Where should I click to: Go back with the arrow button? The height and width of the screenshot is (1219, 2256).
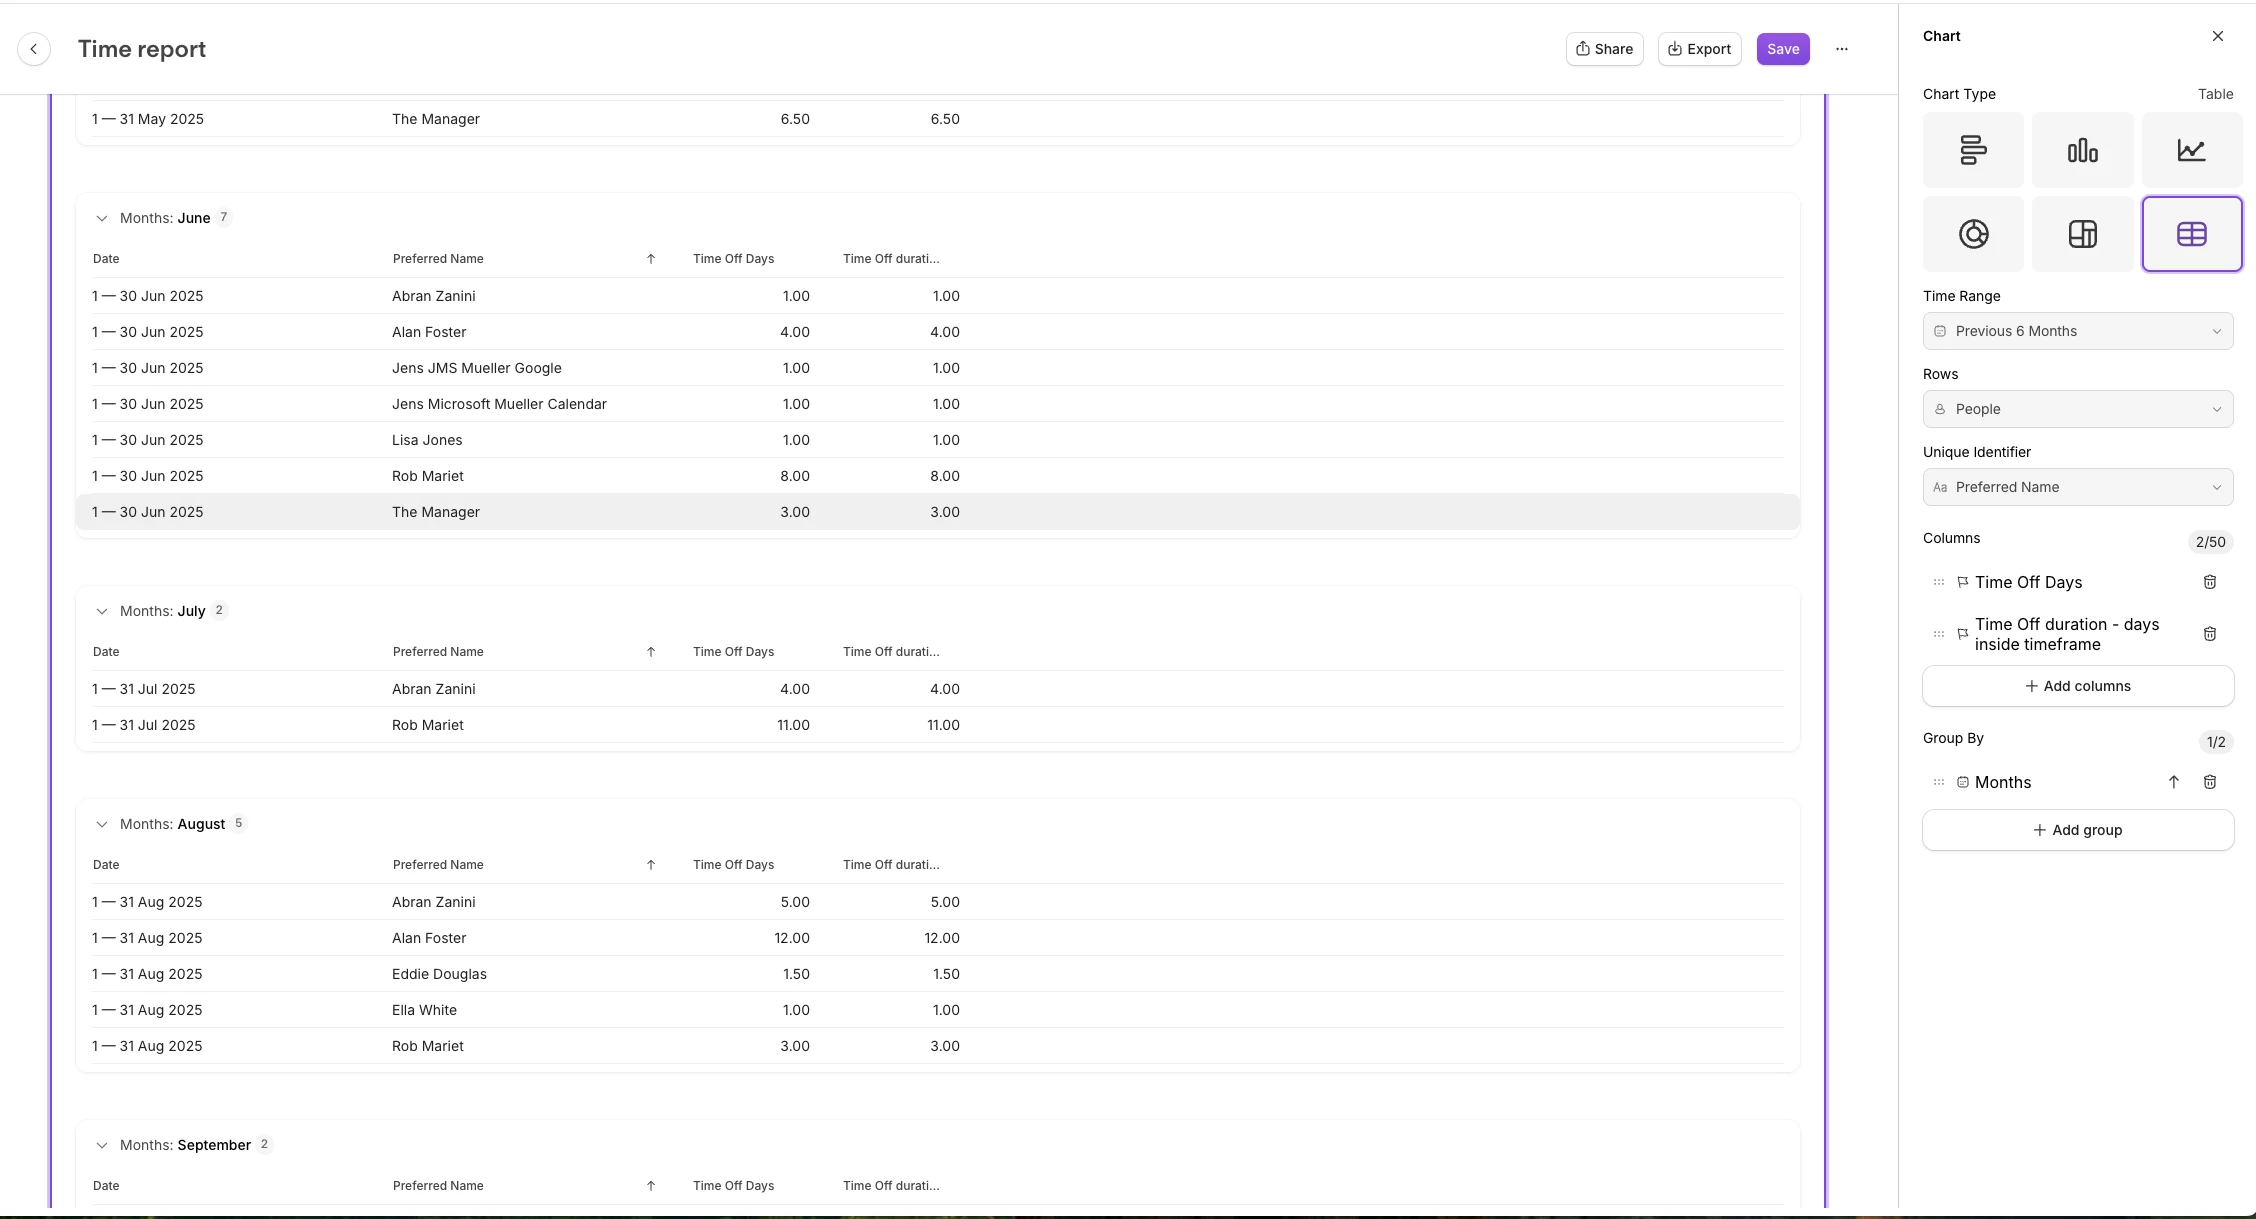pos(34,49)
